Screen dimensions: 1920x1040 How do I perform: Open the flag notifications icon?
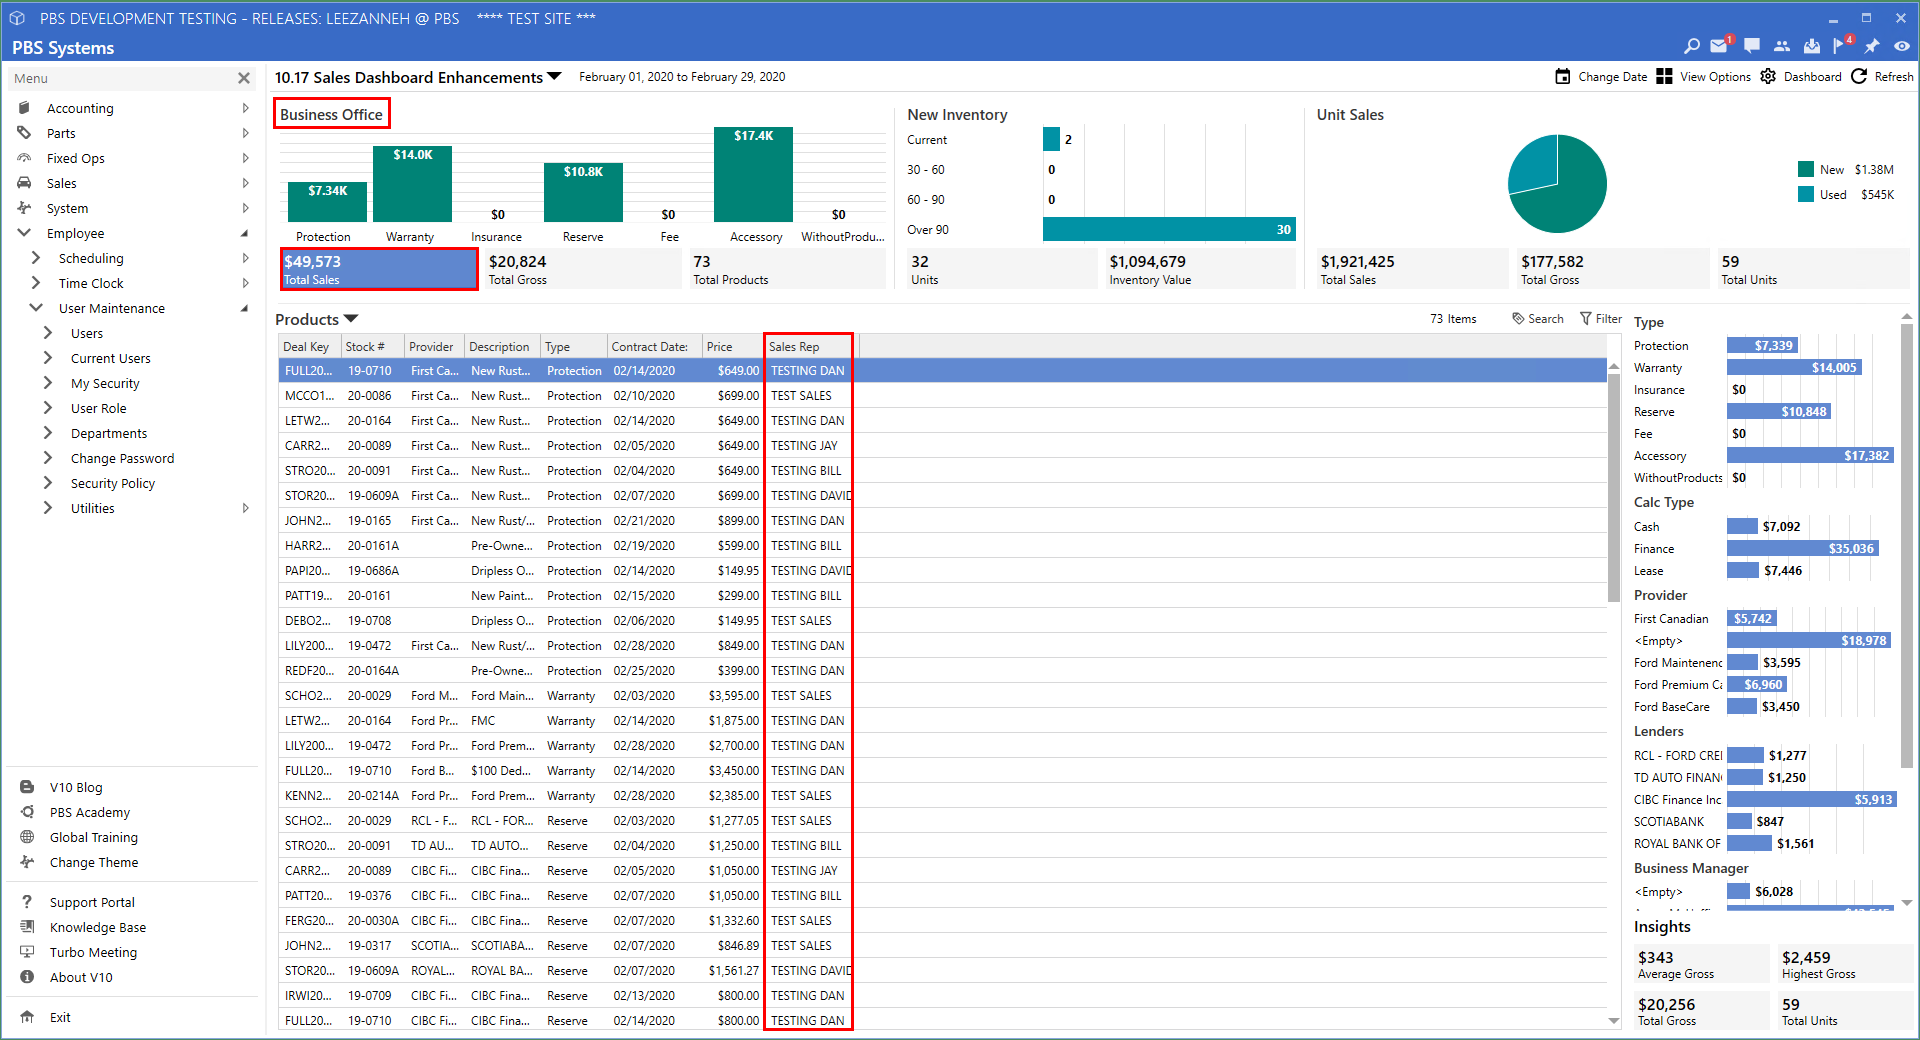click(1841, 46)
